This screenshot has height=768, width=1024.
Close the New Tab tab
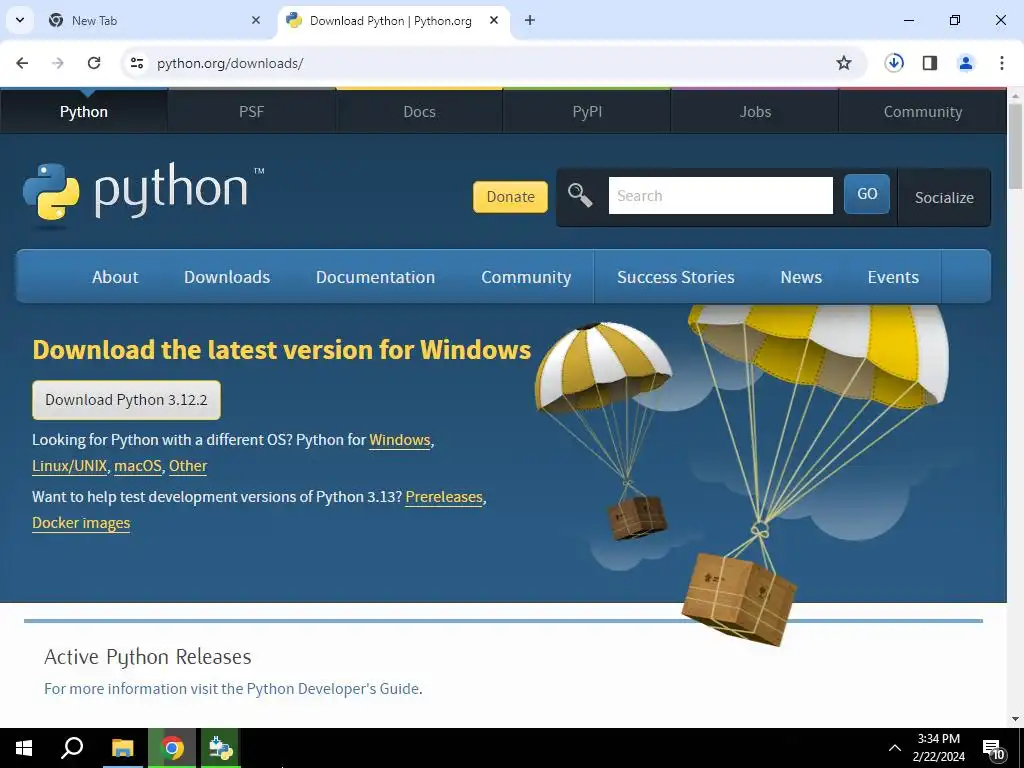[x=256, y=20]
